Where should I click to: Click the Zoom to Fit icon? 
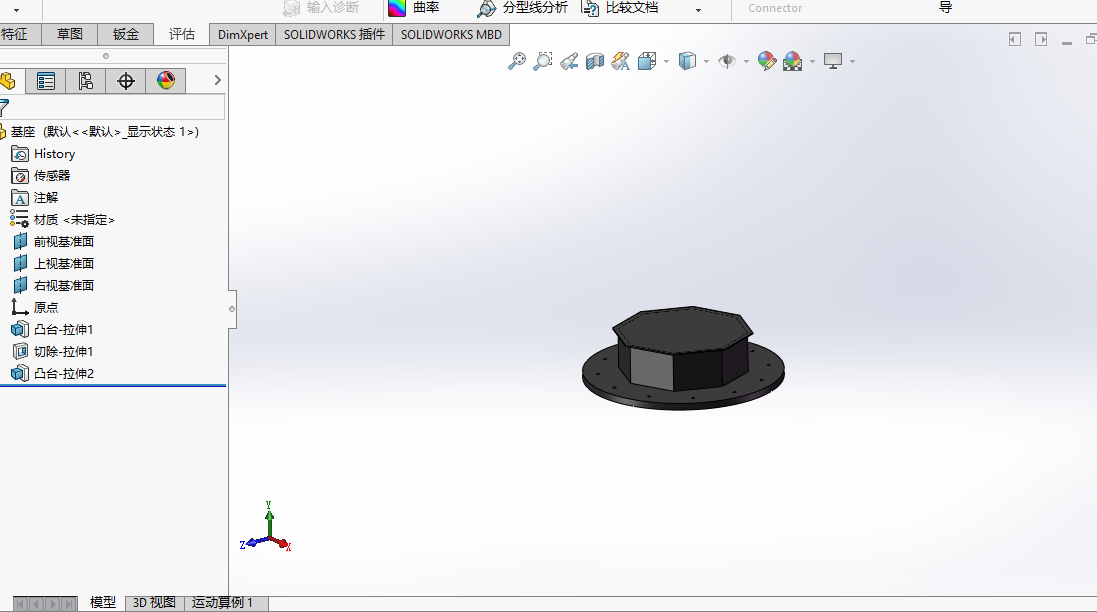click(x=517, y=61)
